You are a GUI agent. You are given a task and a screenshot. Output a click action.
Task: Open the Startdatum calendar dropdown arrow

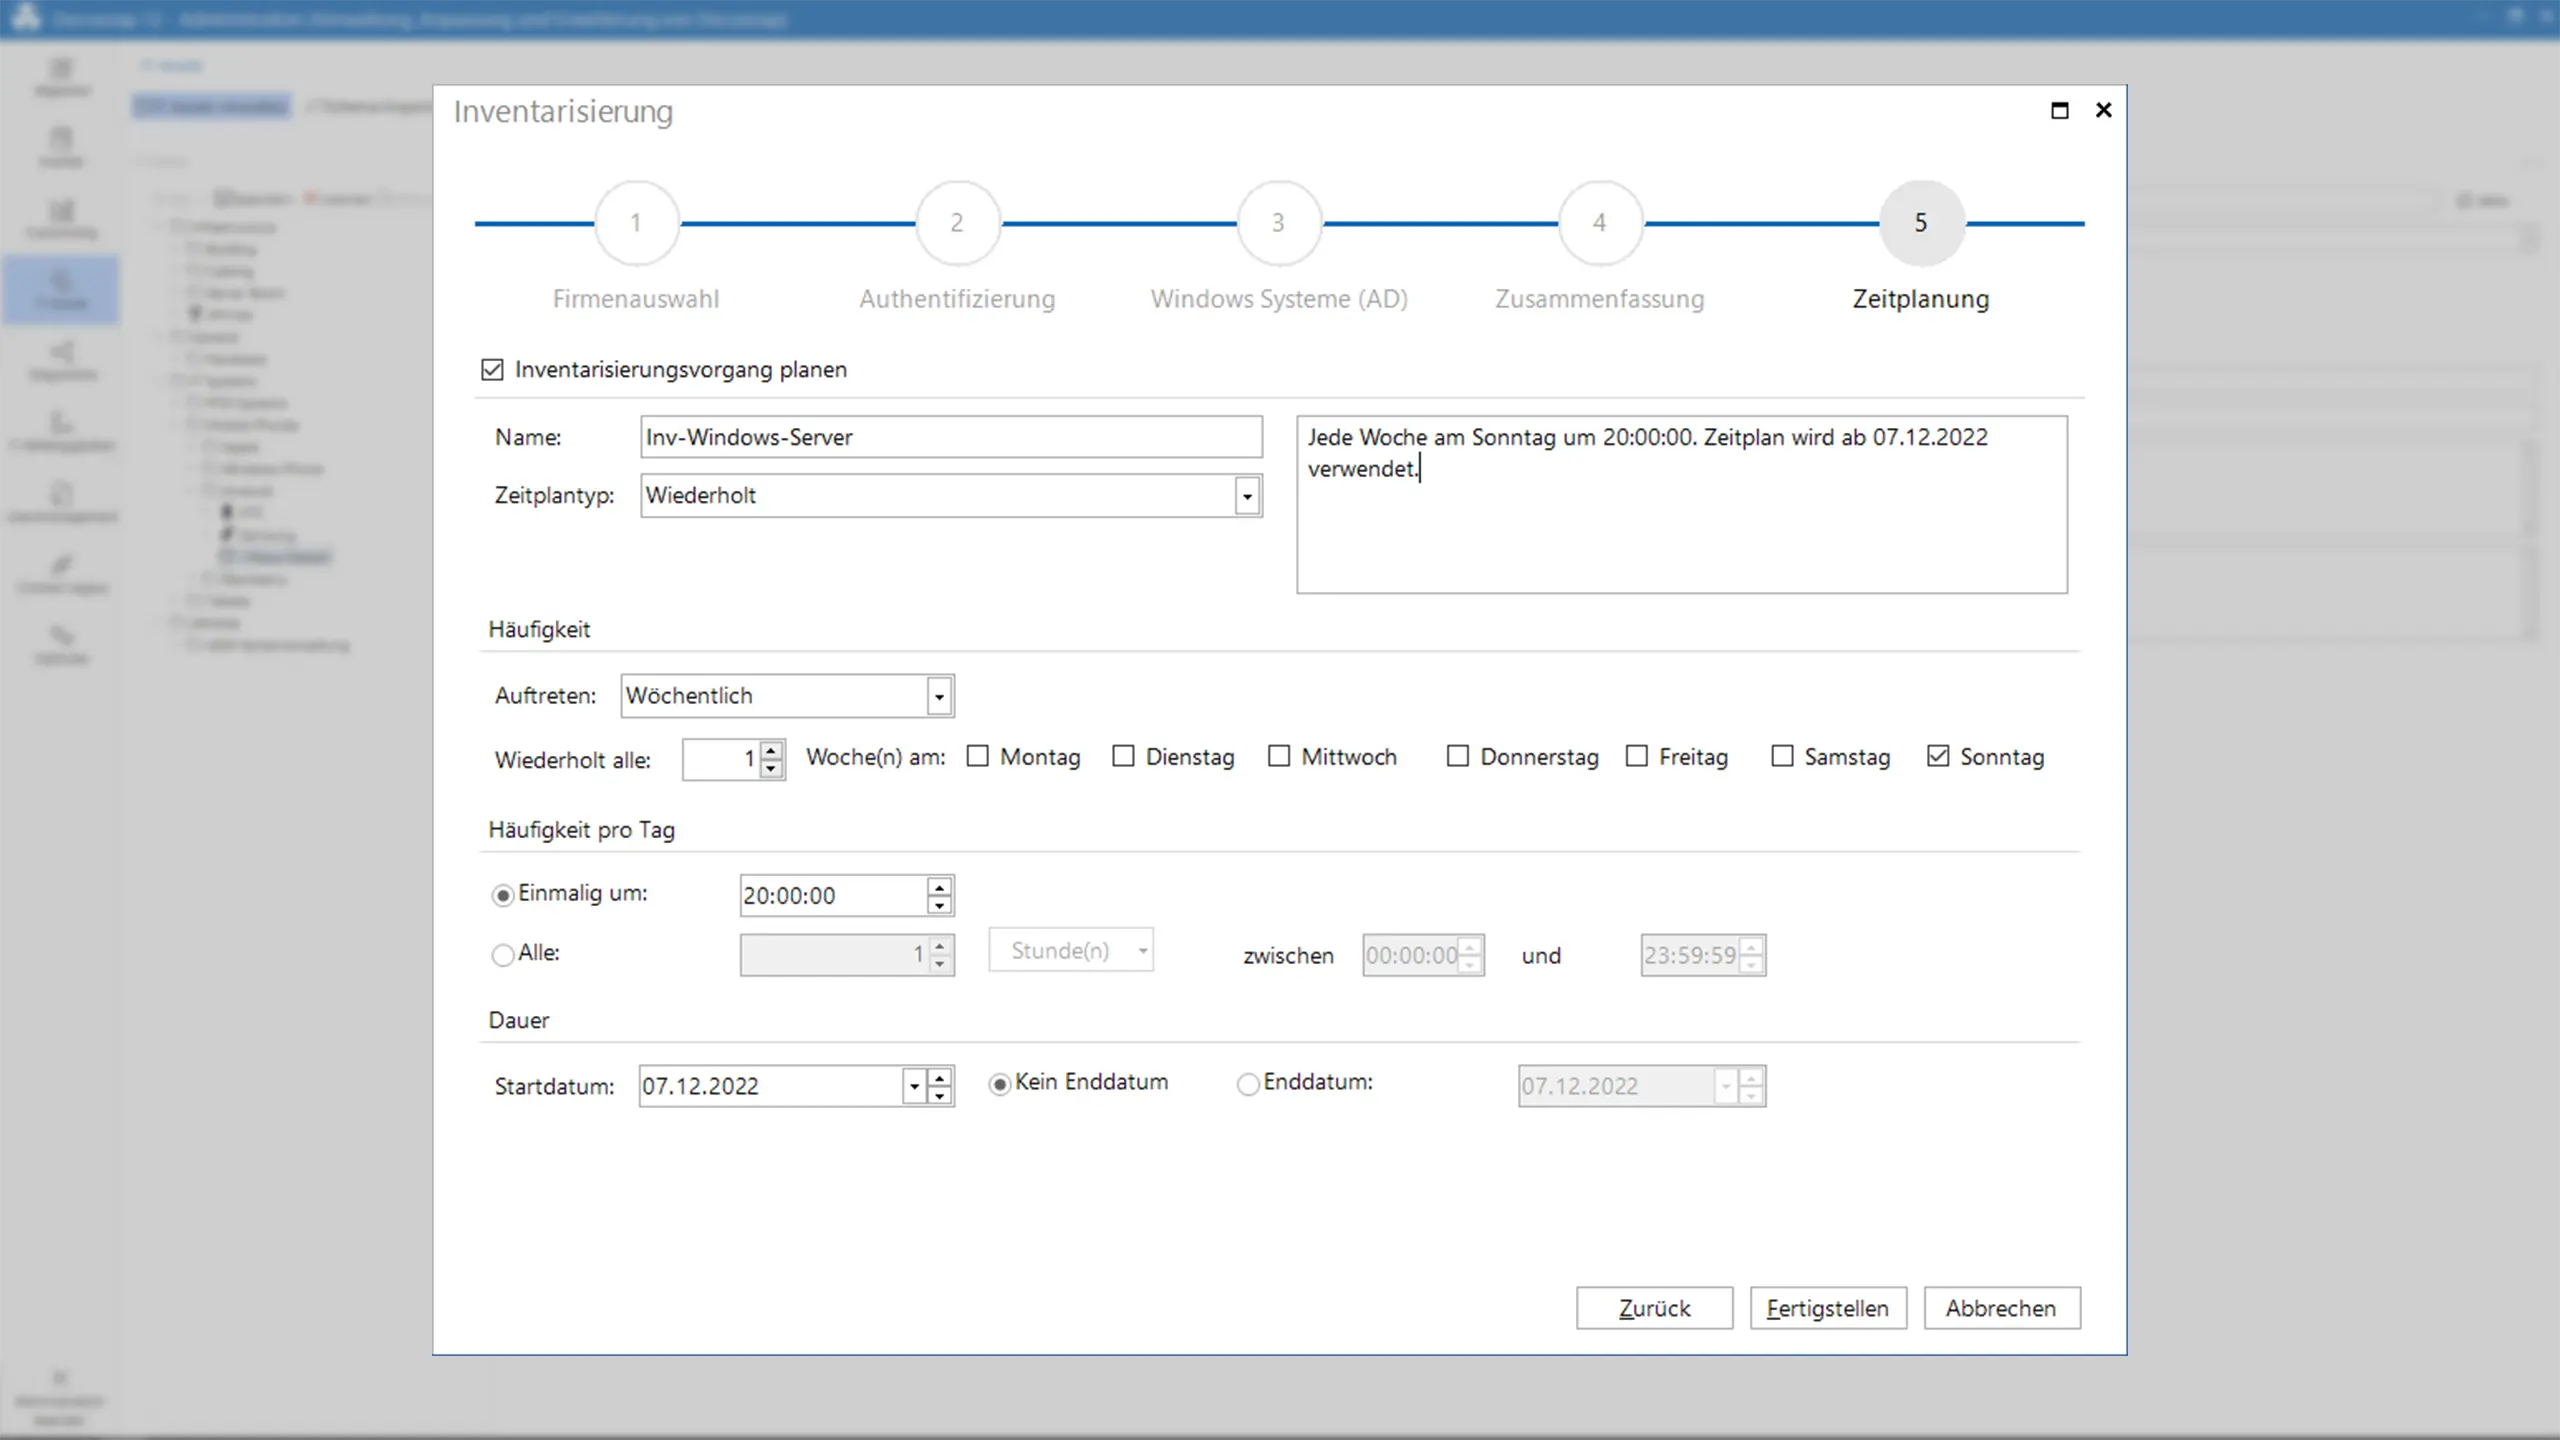point(913,1086)
